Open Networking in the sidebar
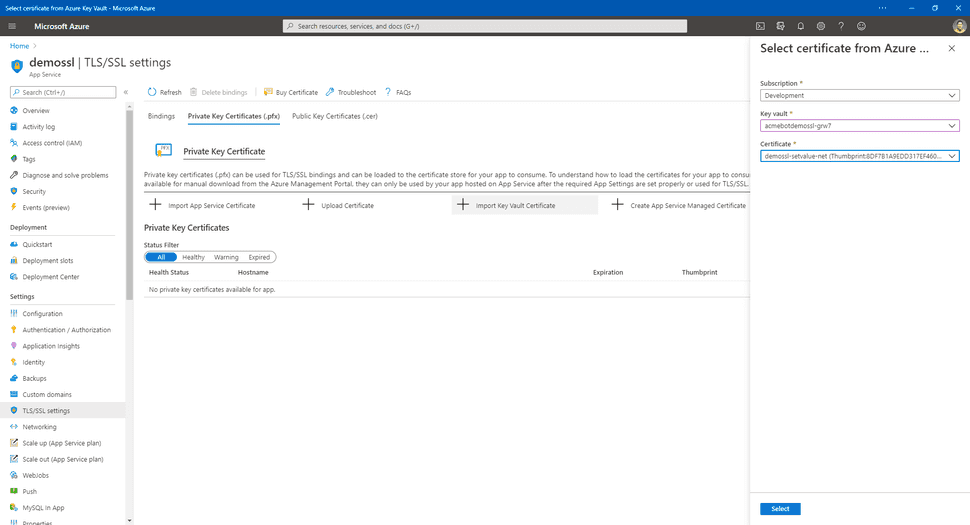This screenshot has width=970, height=525. tap(39, 427)
